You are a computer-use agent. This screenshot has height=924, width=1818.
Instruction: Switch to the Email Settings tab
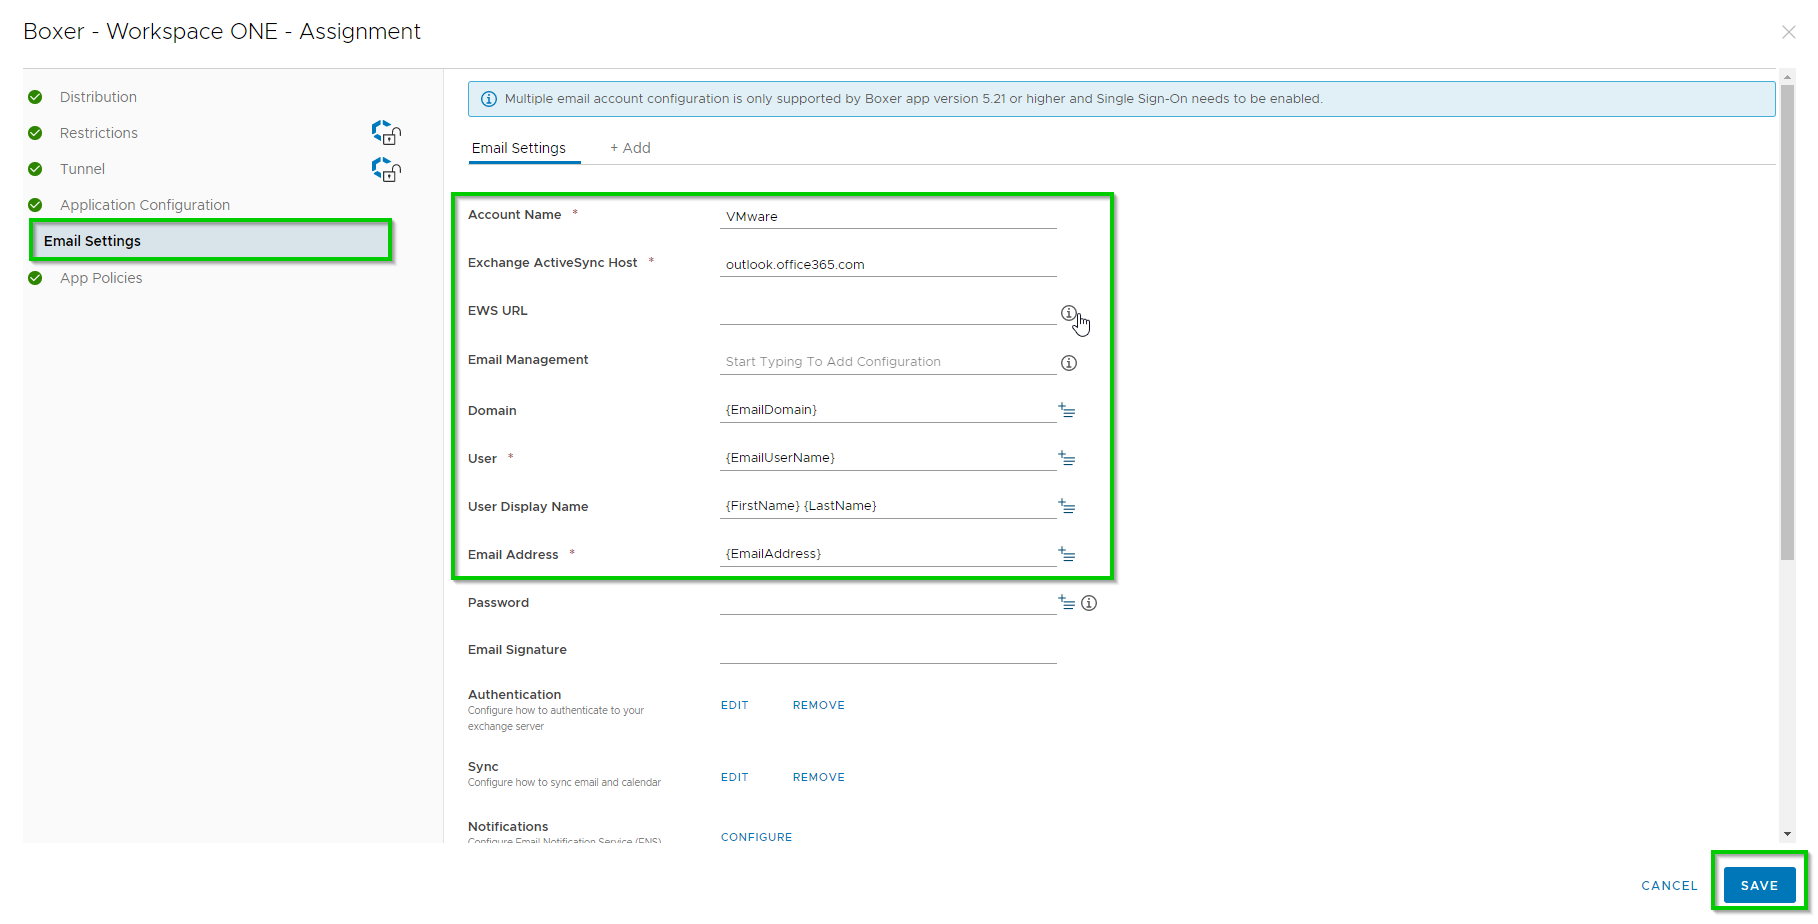[521, 147]
